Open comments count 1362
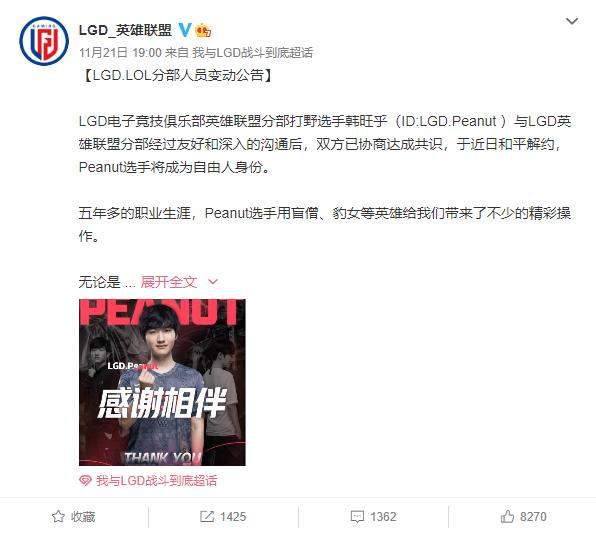596x533 pixels. (x=383, y=517)
